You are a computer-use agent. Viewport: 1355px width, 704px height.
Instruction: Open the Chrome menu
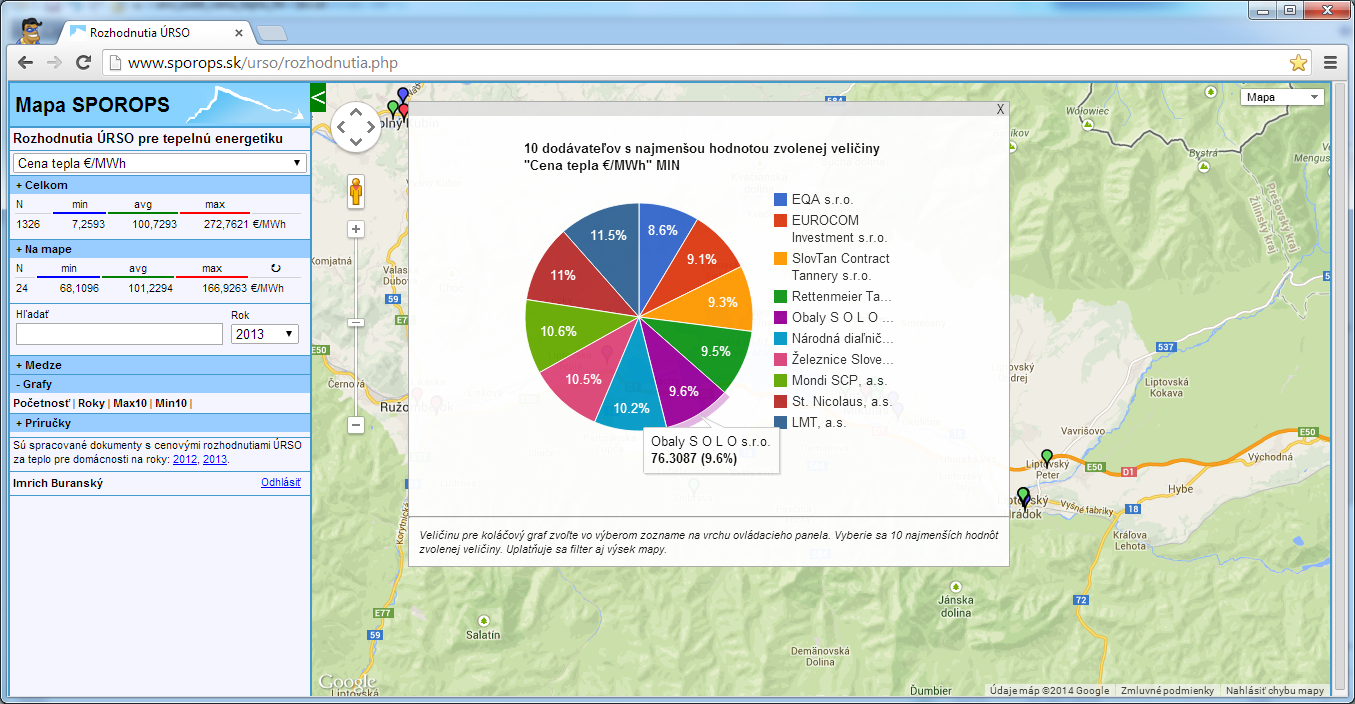pyautogui.click(x=1331, y=62)
